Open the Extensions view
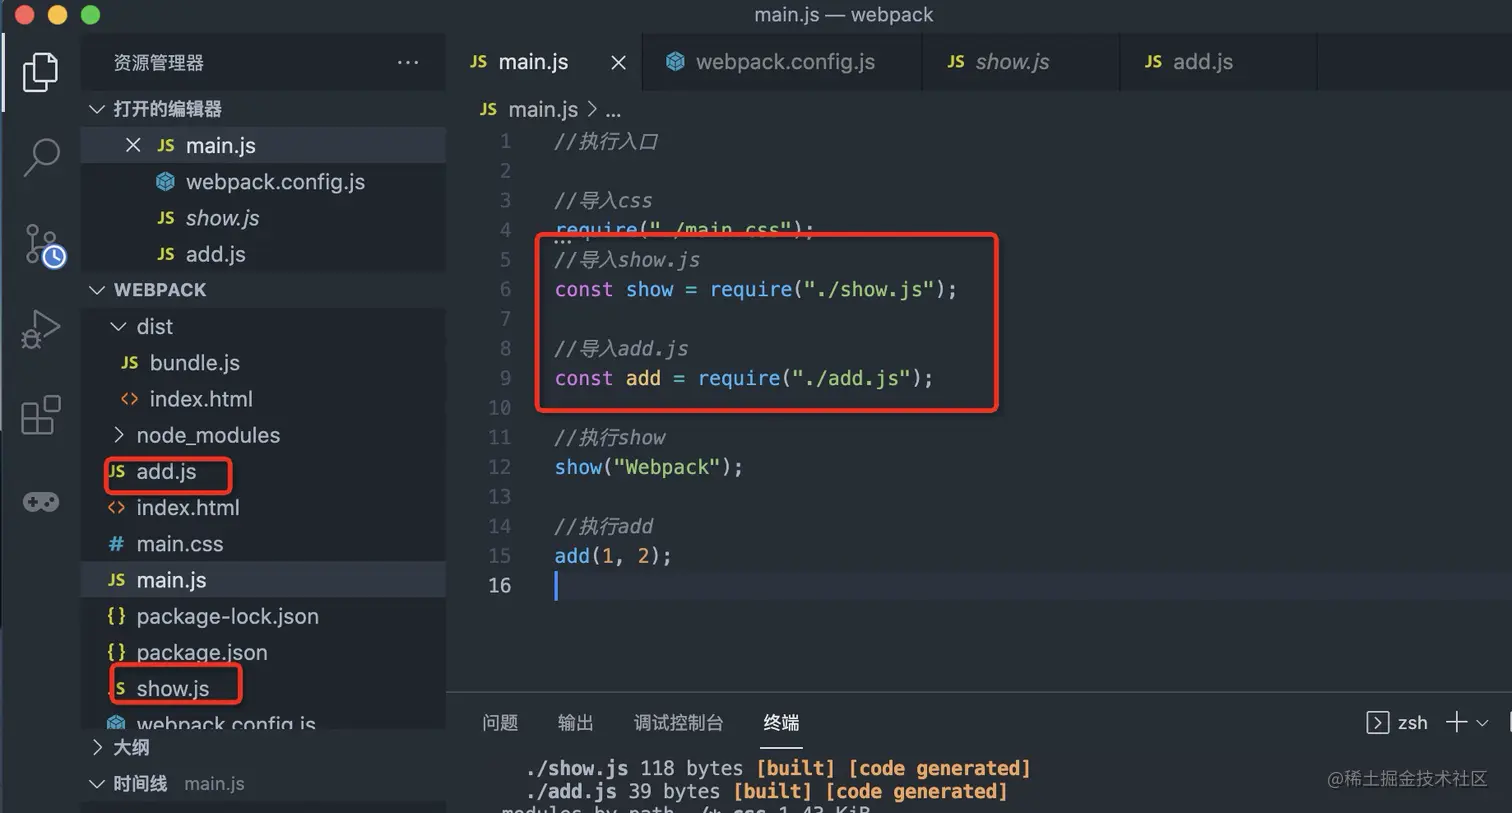Screen dimensions: 1512x813 coord(41,415)
